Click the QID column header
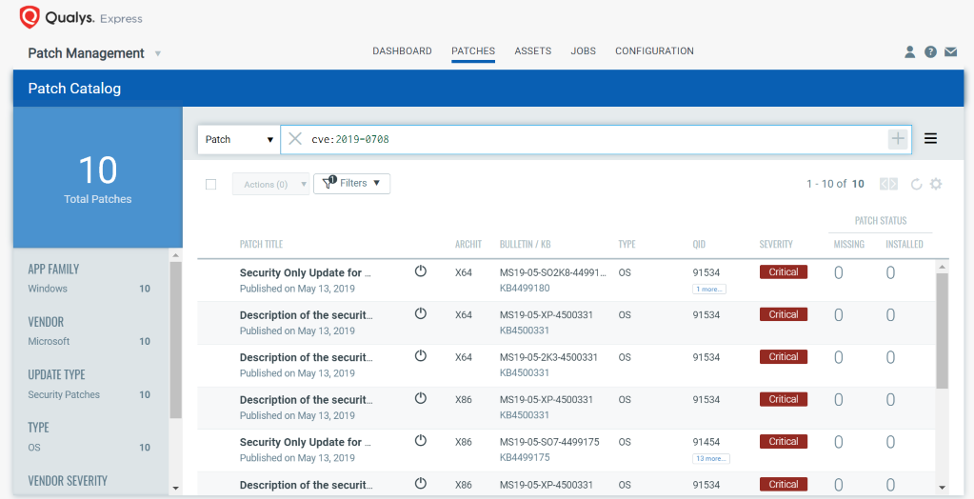The height and width of the screenshot is (499, 974). coord(699,244)
